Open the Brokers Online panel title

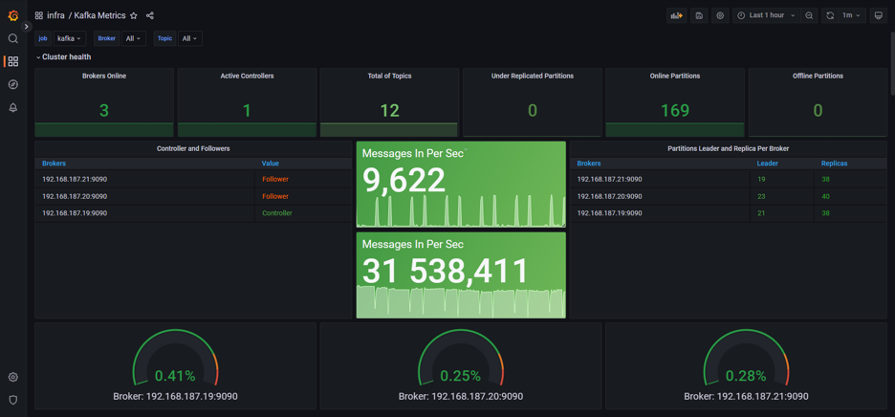[x=104, y=76]
